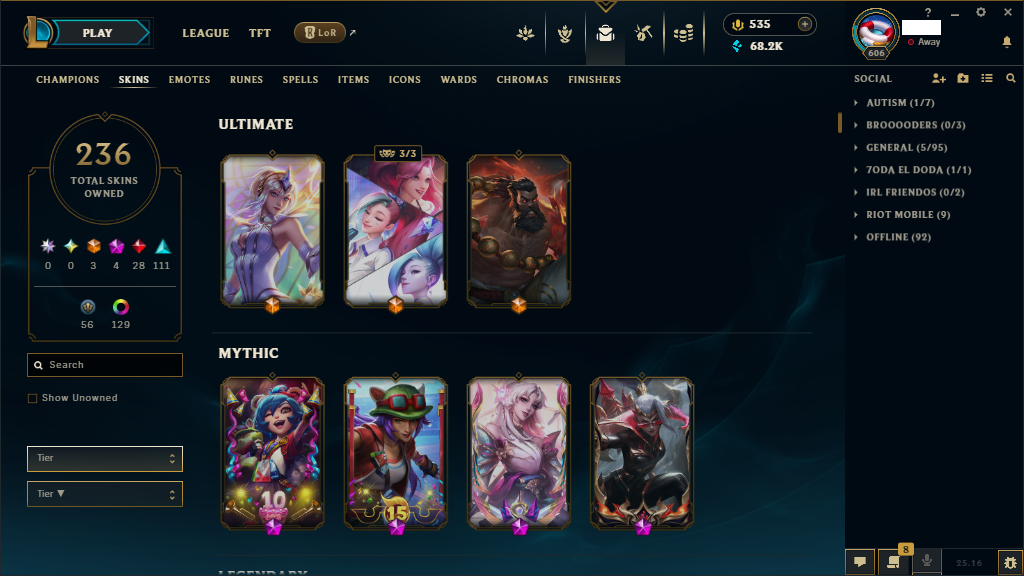
Task: Open the Tier descending sort dropdown
Action: point(104,494)
